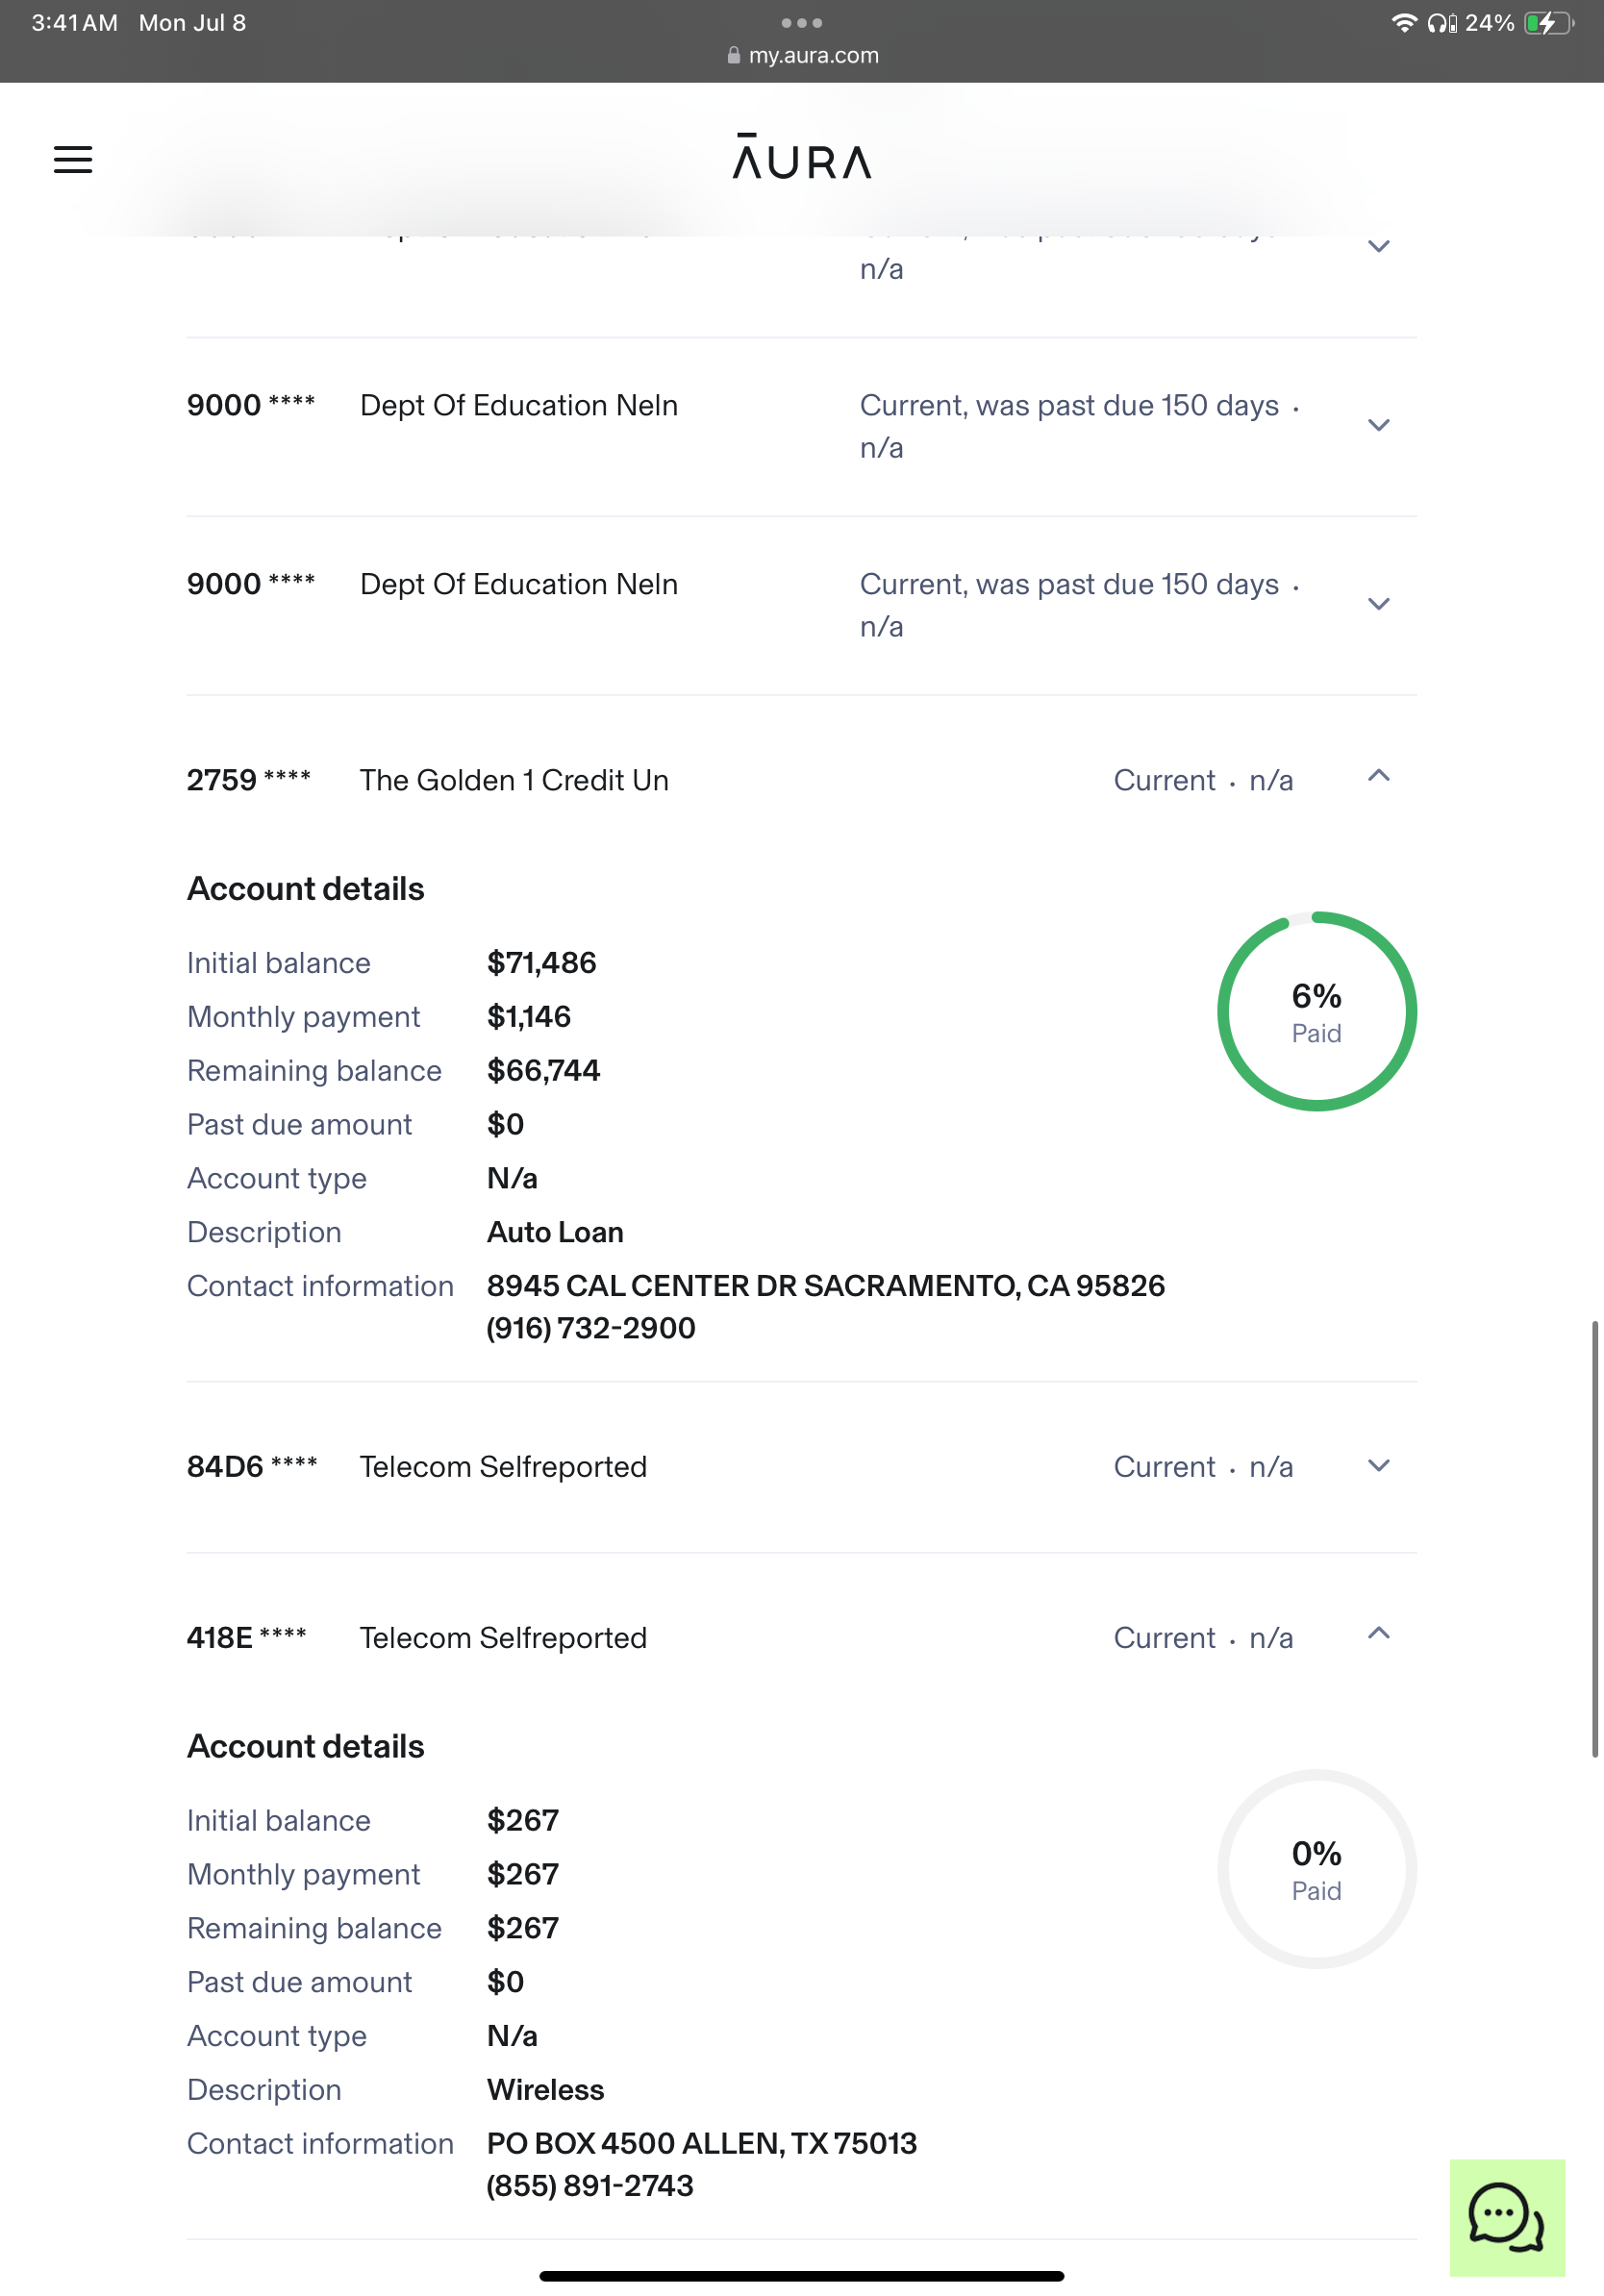Expand second Dept Of Education Neln chevron
1604x2296 pixels.
tap(1379, 604)
